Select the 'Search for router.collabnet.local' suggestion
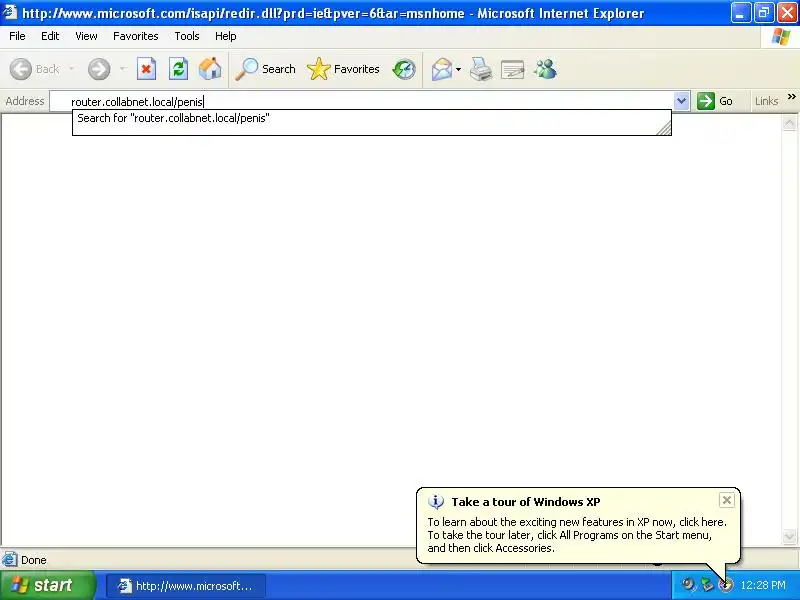 (372, 118)
